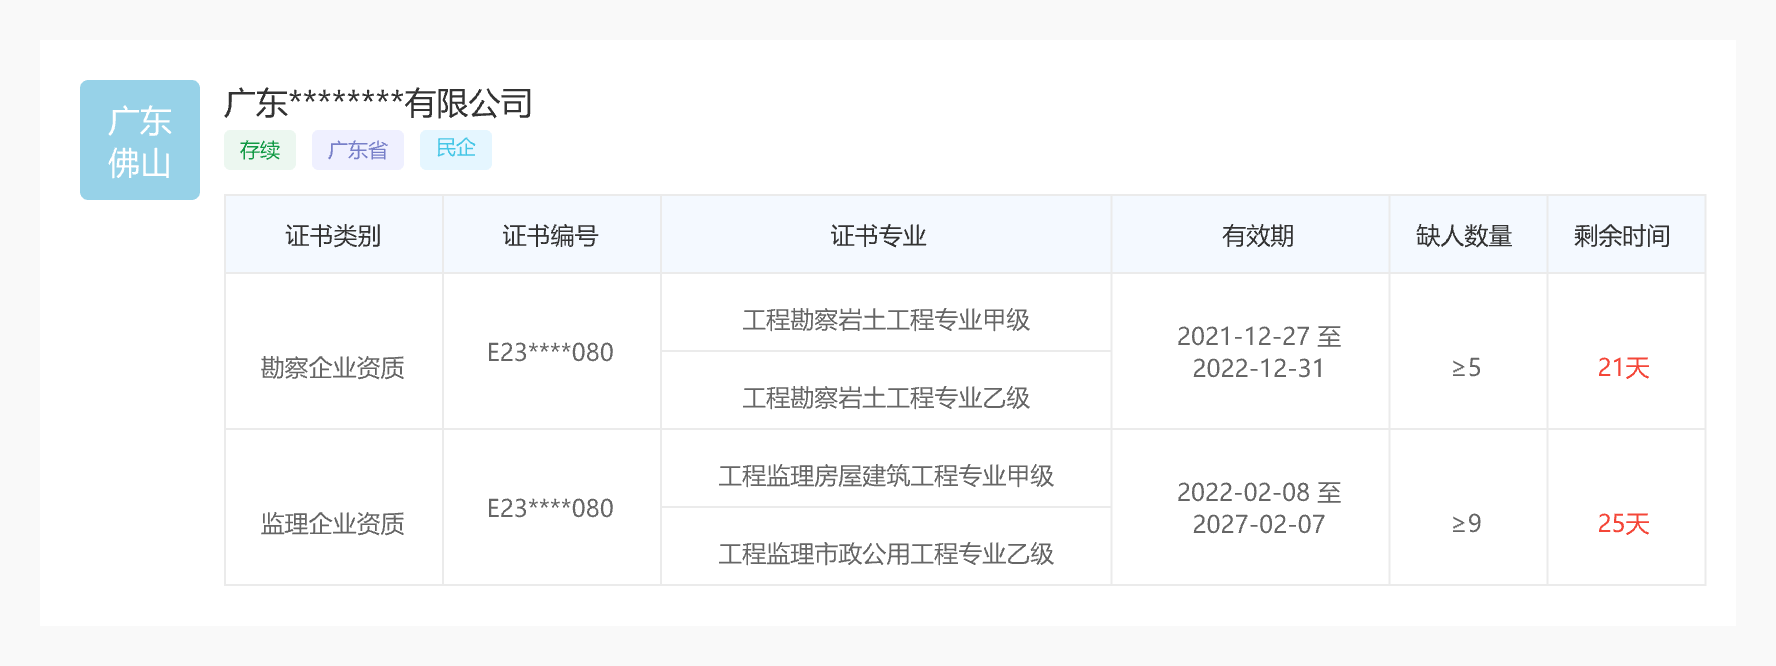Screen dimensions: 1776x666
Task: Click the red 21天 remaining time
Action: [1623, 368]
